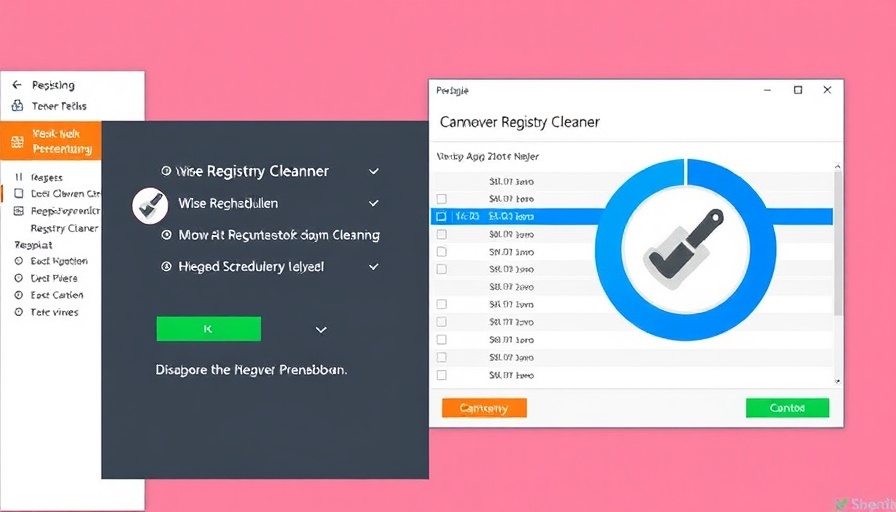The width and height of the screenshot is (896, 512).
Task: Click the green "K" button in the dark panel
Action: (x=209, y=329)
